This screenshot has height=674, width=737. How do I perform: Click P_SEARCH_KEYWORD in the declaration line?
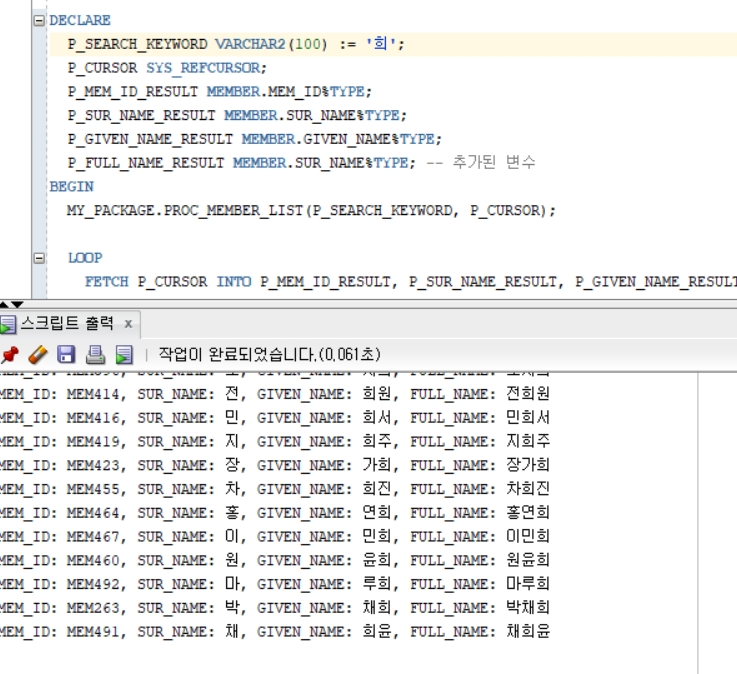pos(137,44)
